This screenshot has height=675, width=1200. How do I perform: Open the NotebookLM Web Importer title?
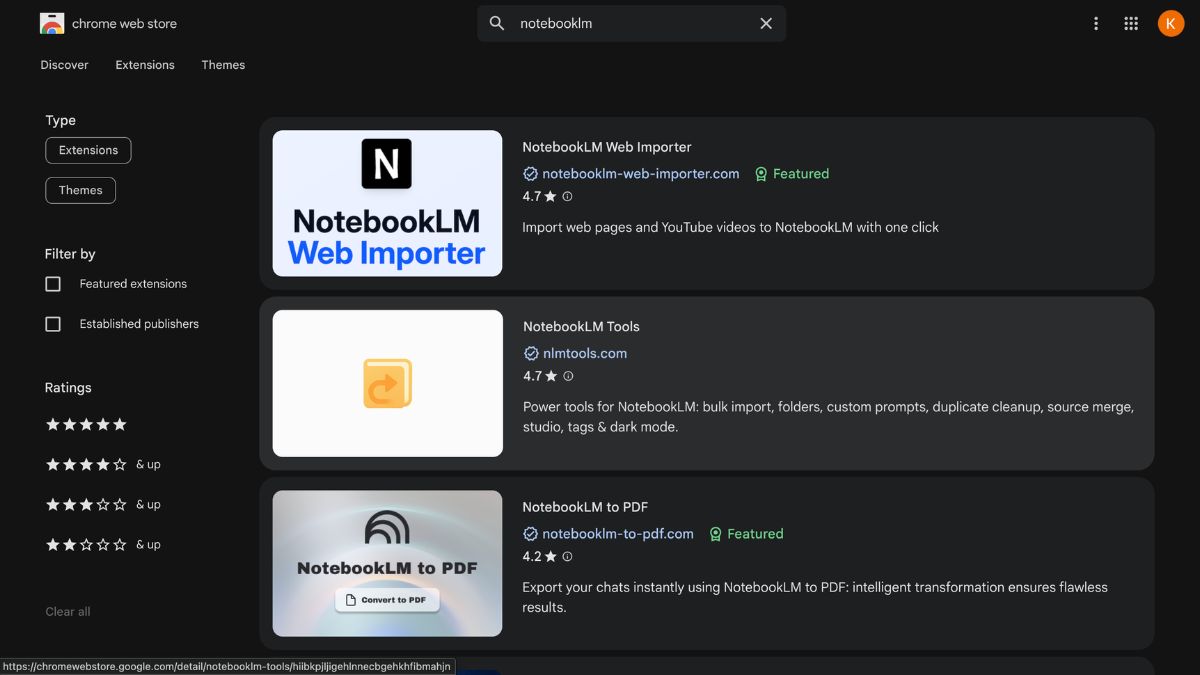coord(607,147)
